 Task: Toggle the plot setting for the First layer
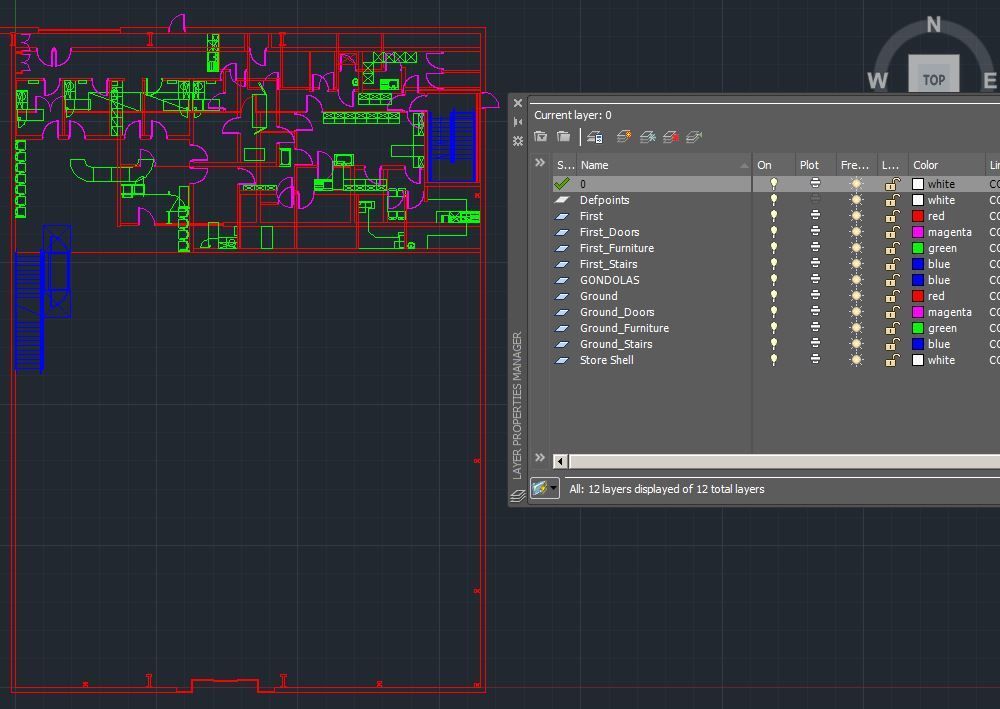tap(815, 216)
